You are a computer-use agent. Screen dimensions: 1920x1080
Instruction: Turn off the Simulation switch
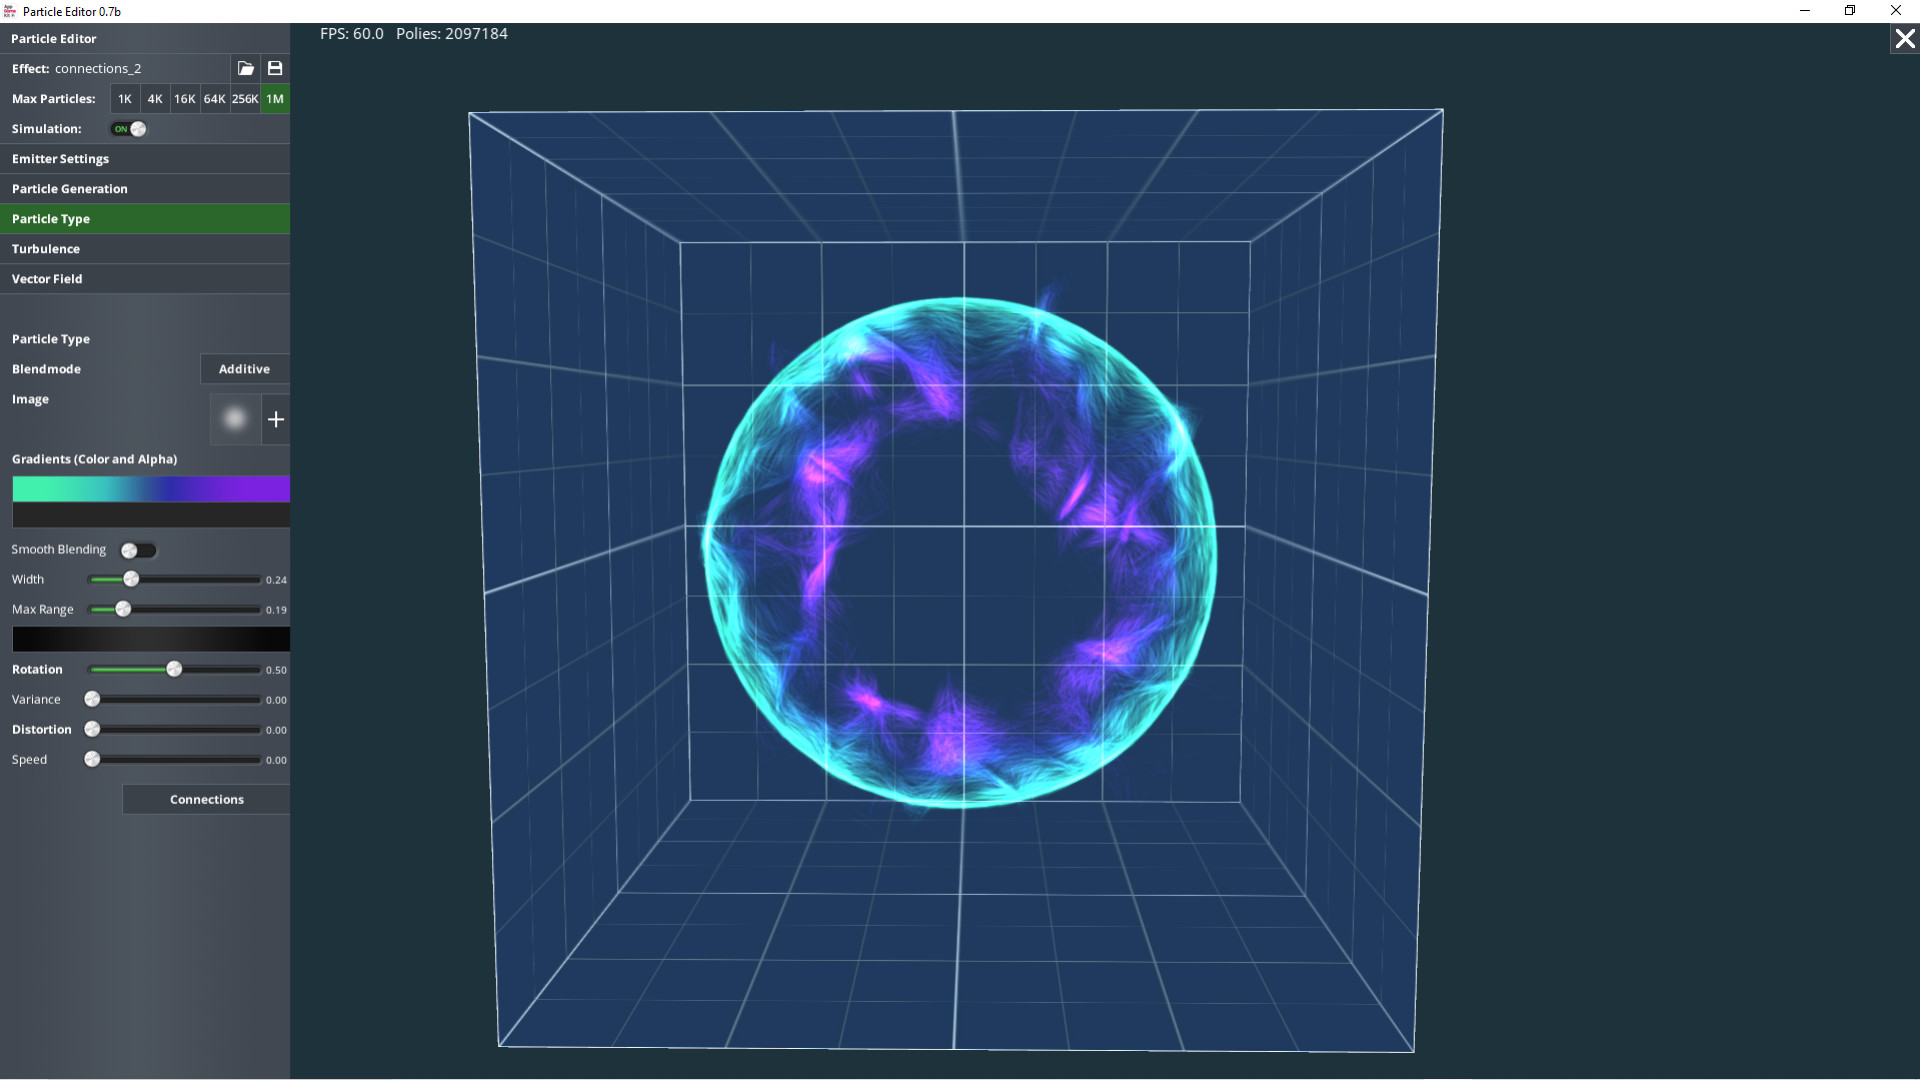(x=127, y=129)
